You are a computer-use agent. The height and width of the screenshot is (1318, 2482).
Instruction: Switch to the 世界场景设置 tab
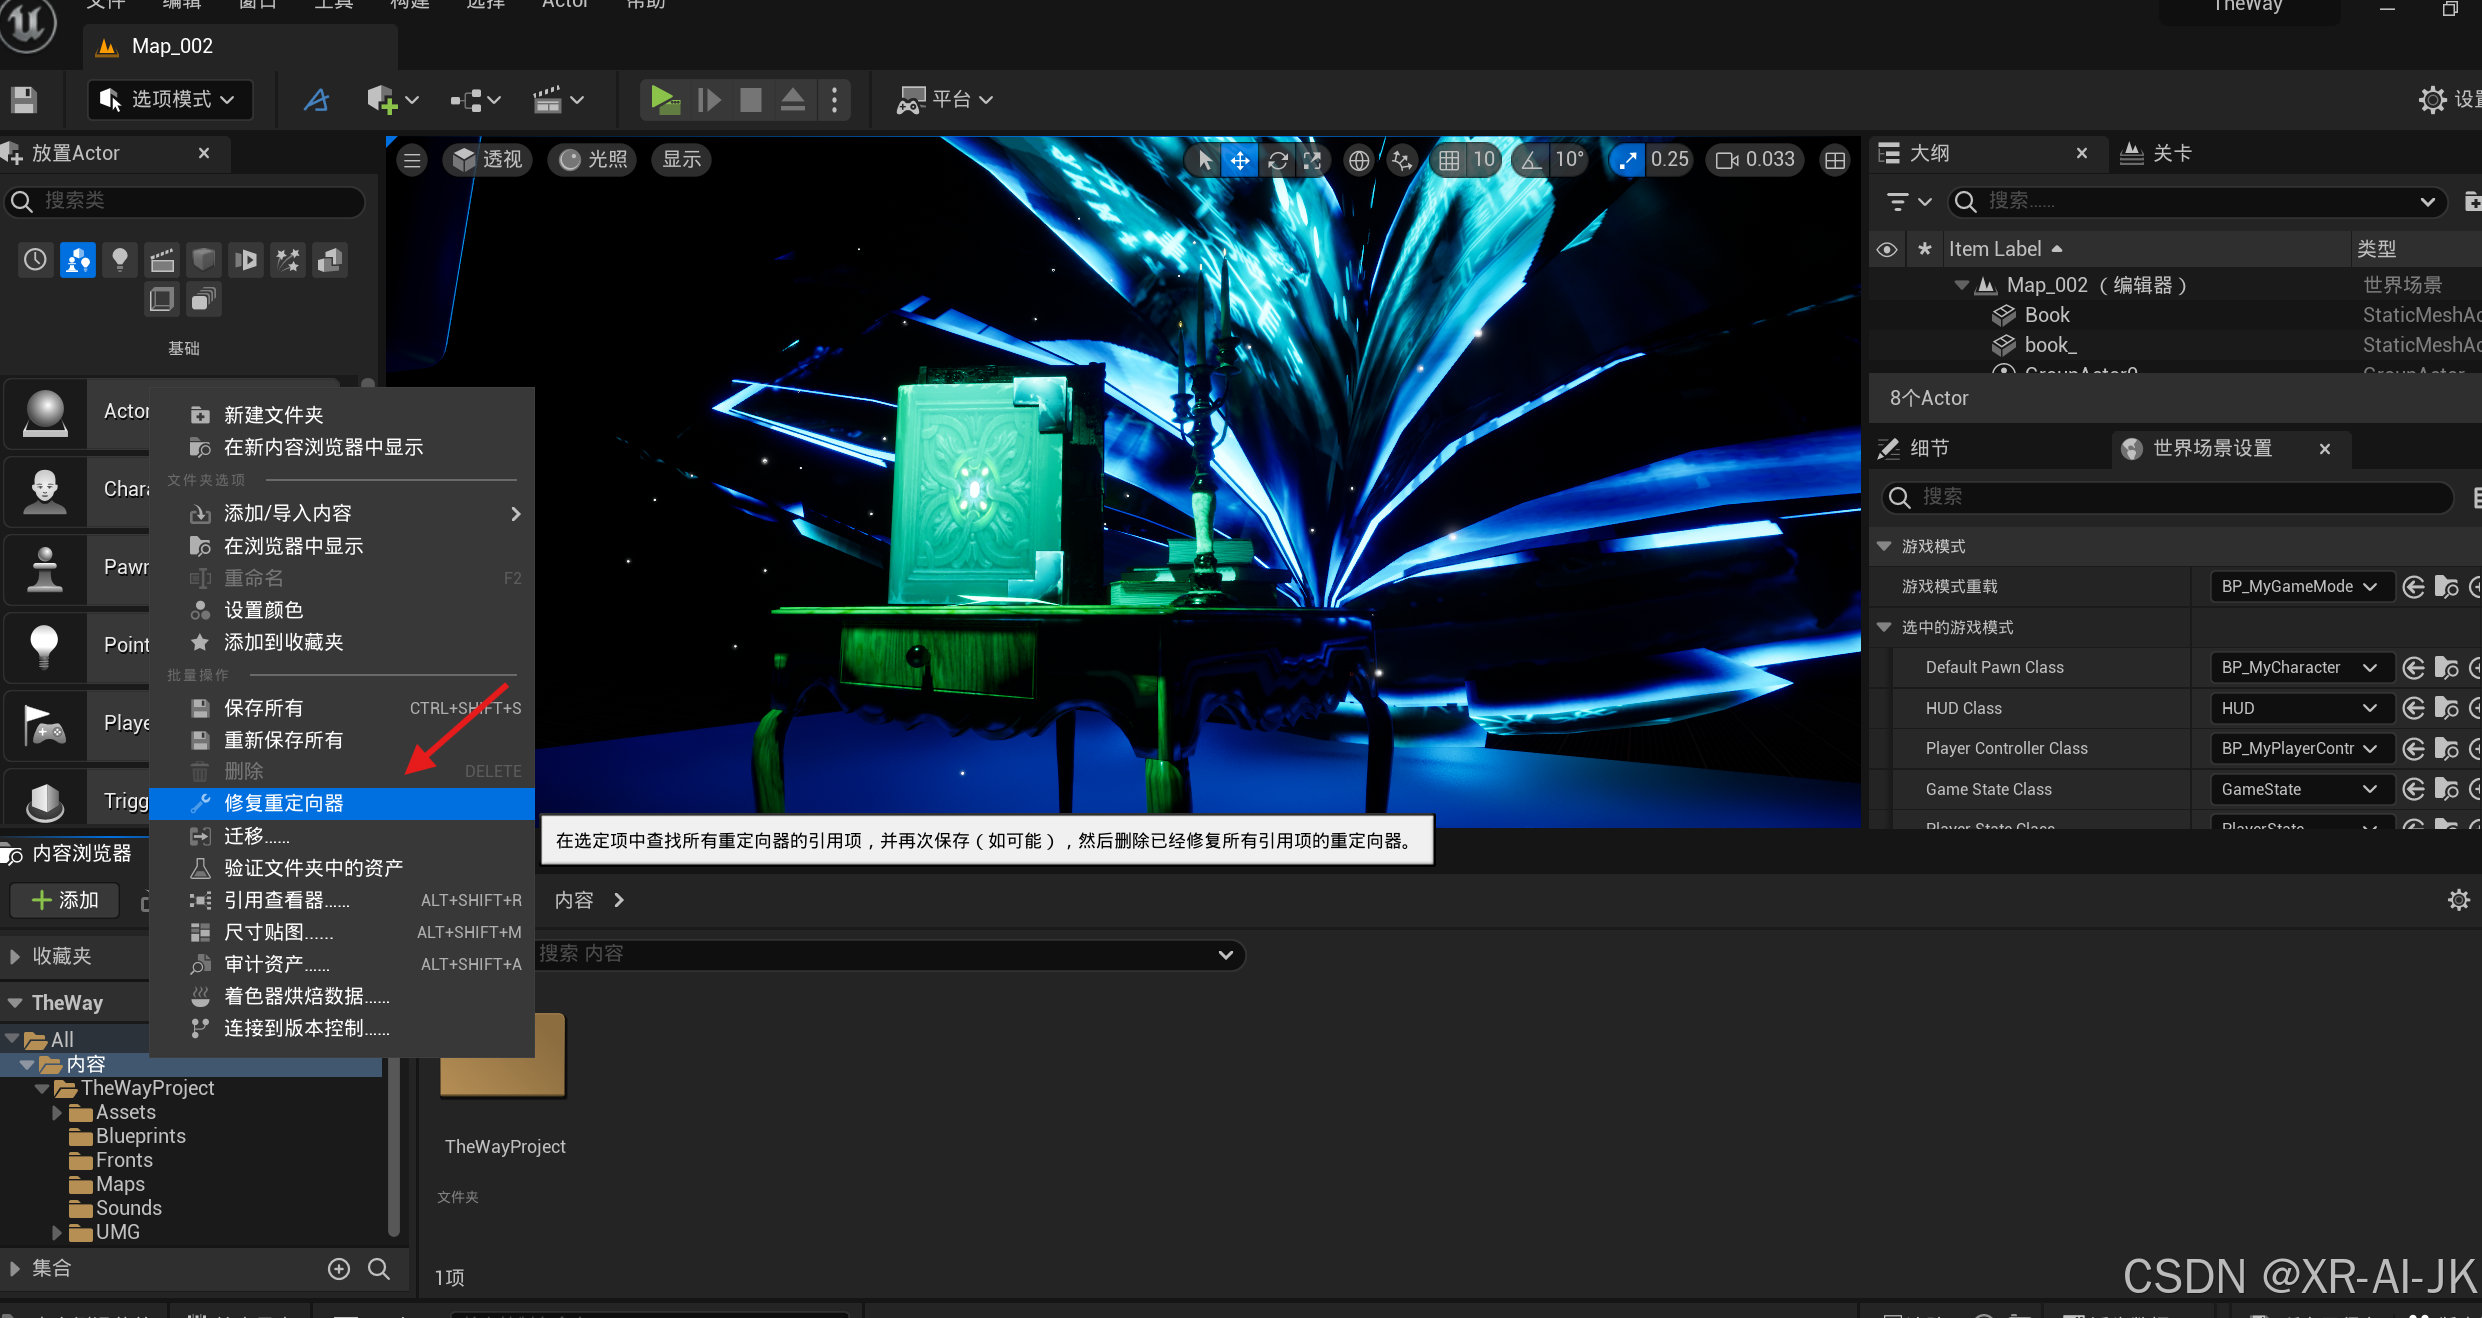click(2211, 449)
